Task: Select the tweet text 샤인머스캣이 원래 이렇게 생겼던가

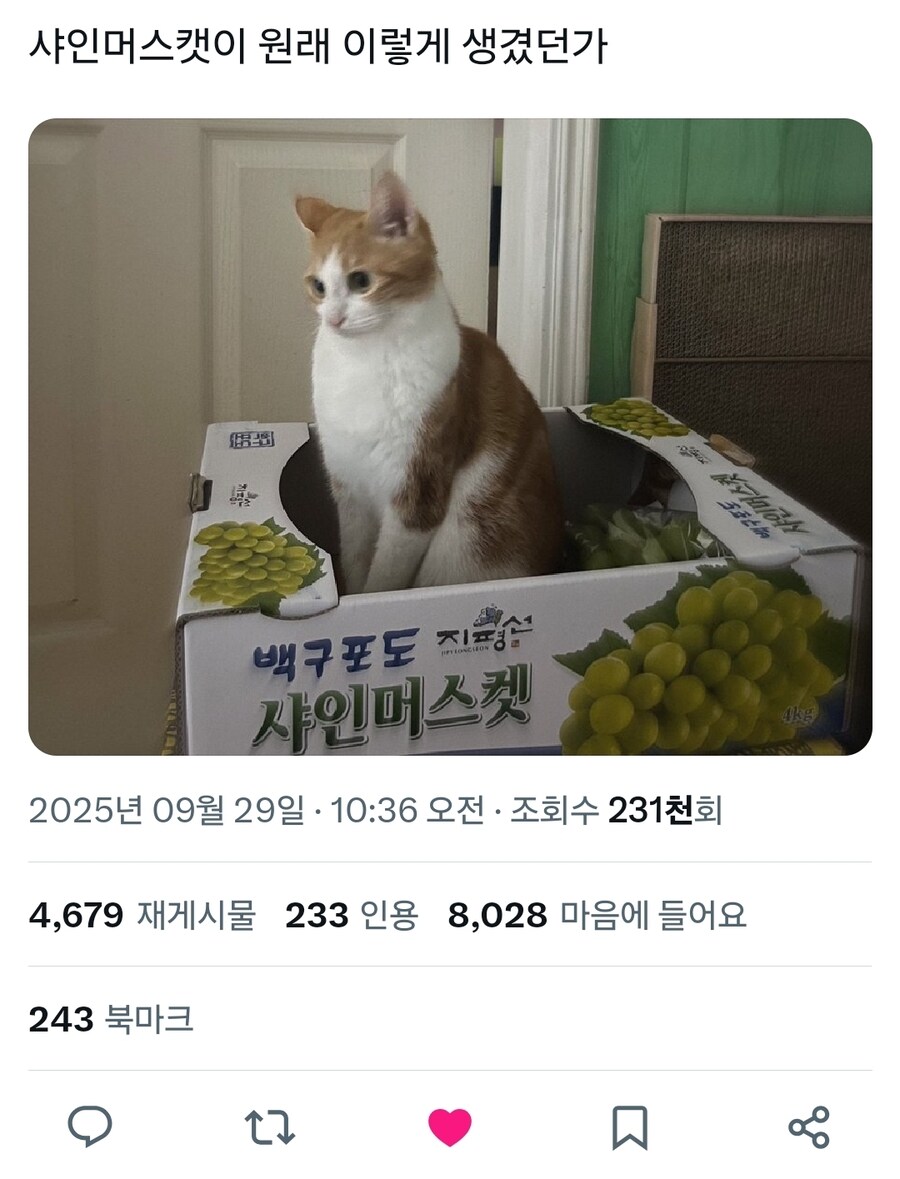Action: (317, 47)
